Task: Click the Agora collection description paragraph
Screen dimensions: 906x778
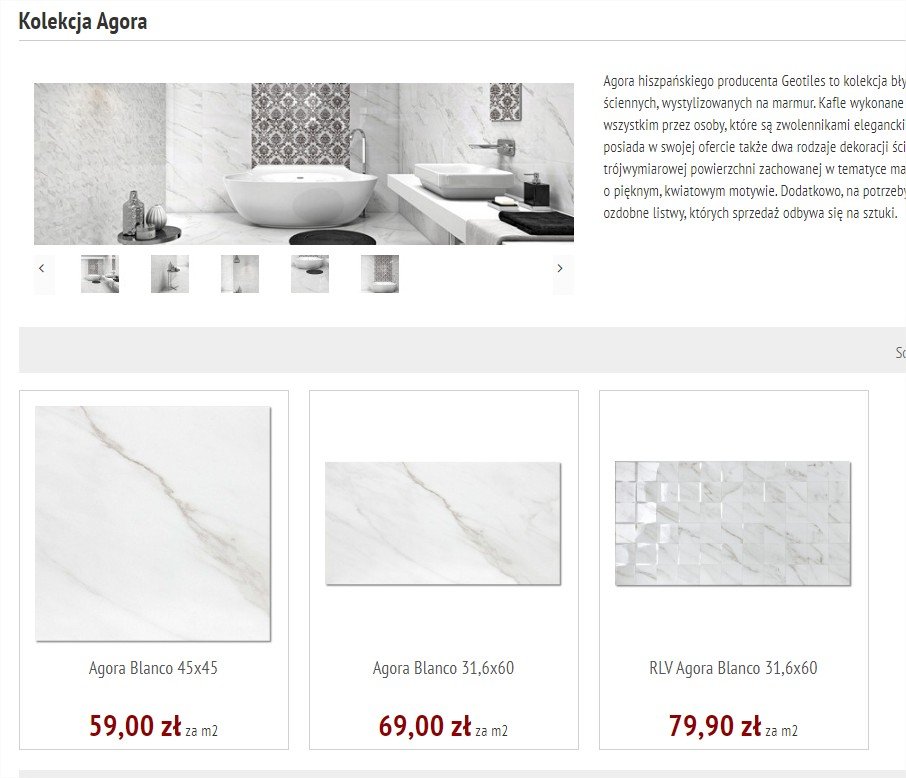Action: (x=754, y=147)
